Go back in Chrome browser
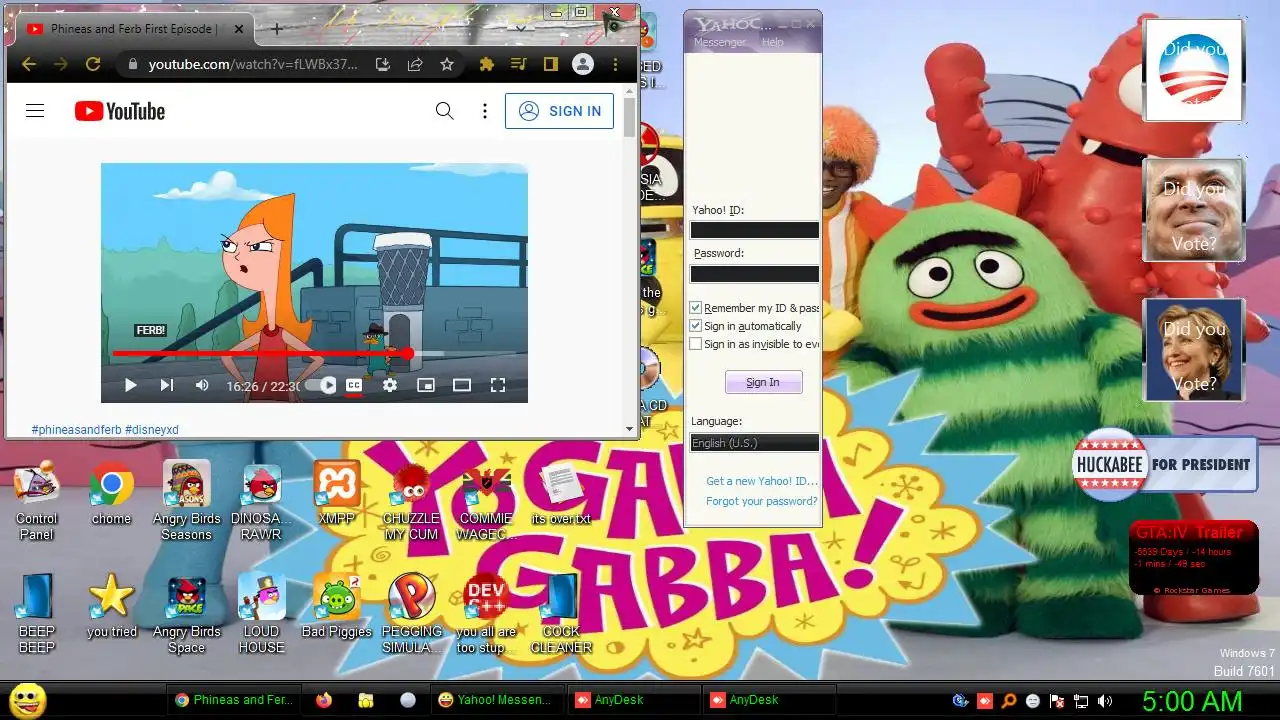The image size is (1280, 720). (28, 64)
